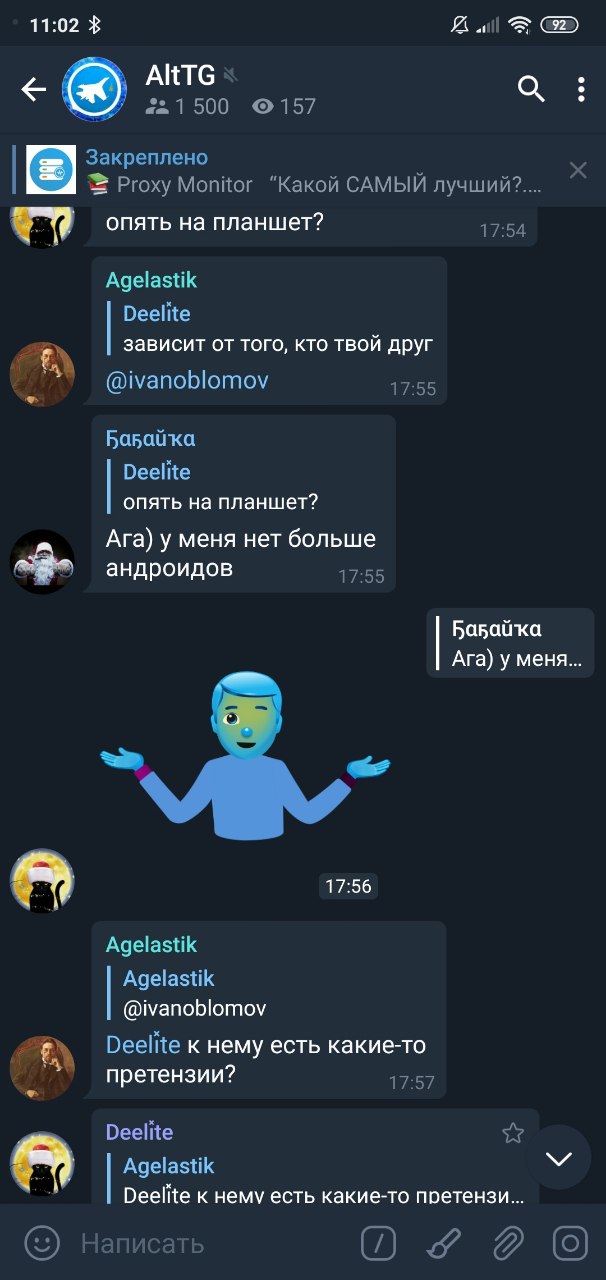Tap the Deelite mention in Agelastik's message
The width and height of the screenshot is (606, 1280).
coord(143,1045)
